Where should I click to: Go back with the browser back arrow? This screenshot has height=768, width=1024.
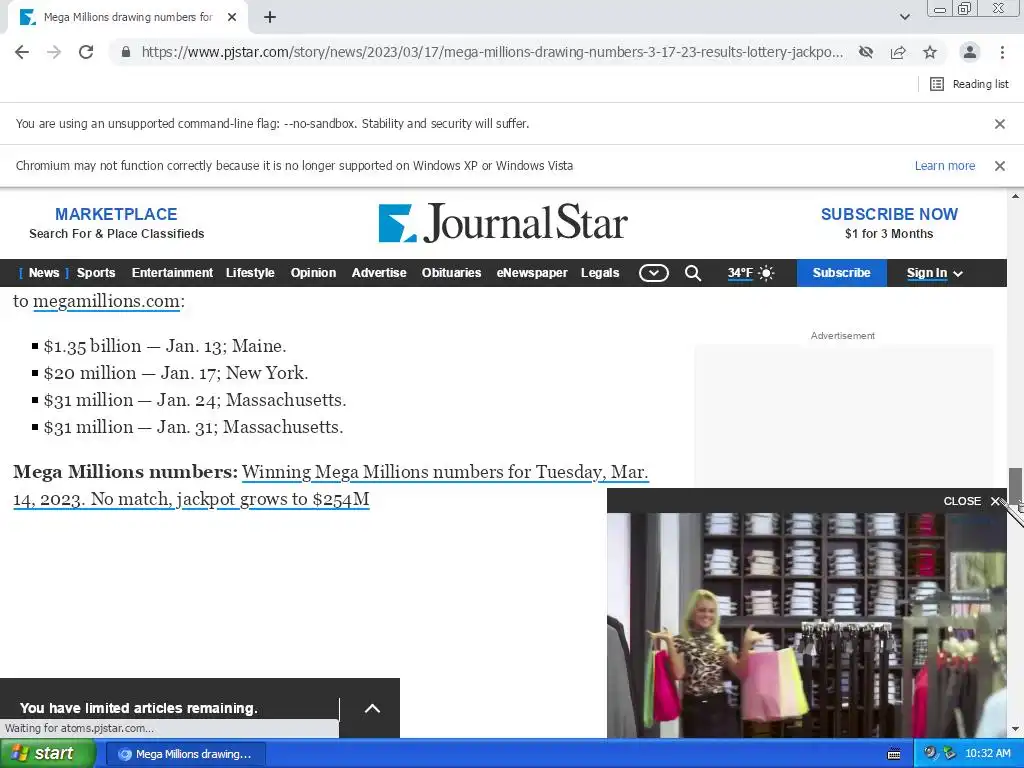click(x=22, y=52)
